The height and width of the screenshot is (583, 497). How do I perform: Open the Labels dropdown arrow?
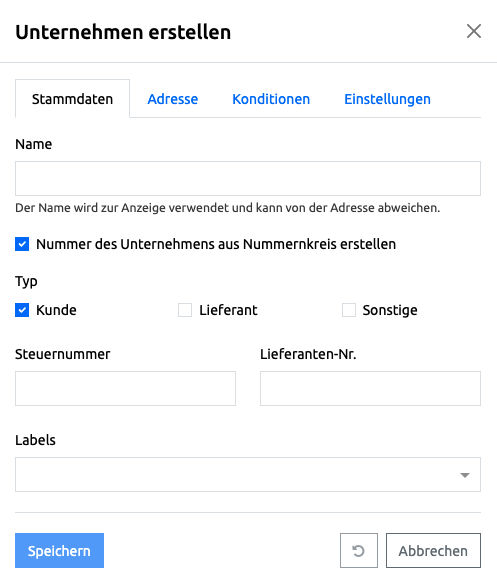[464, 475]
